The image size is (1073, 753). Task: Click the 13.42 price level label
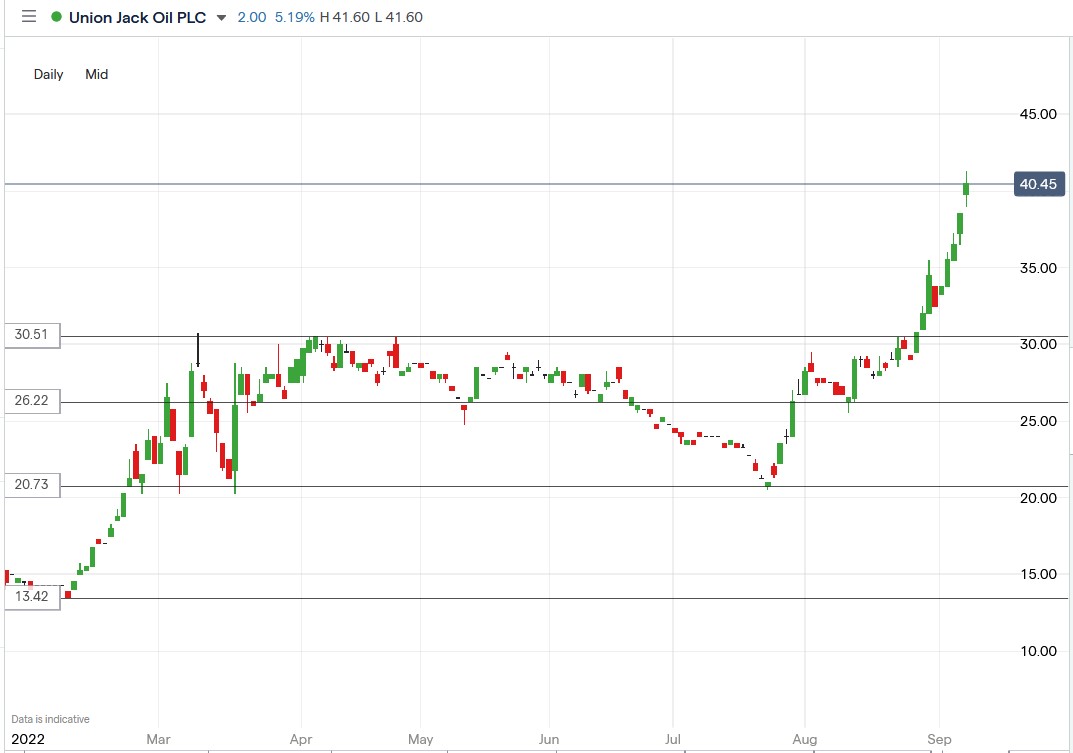[x=30, y=597]
